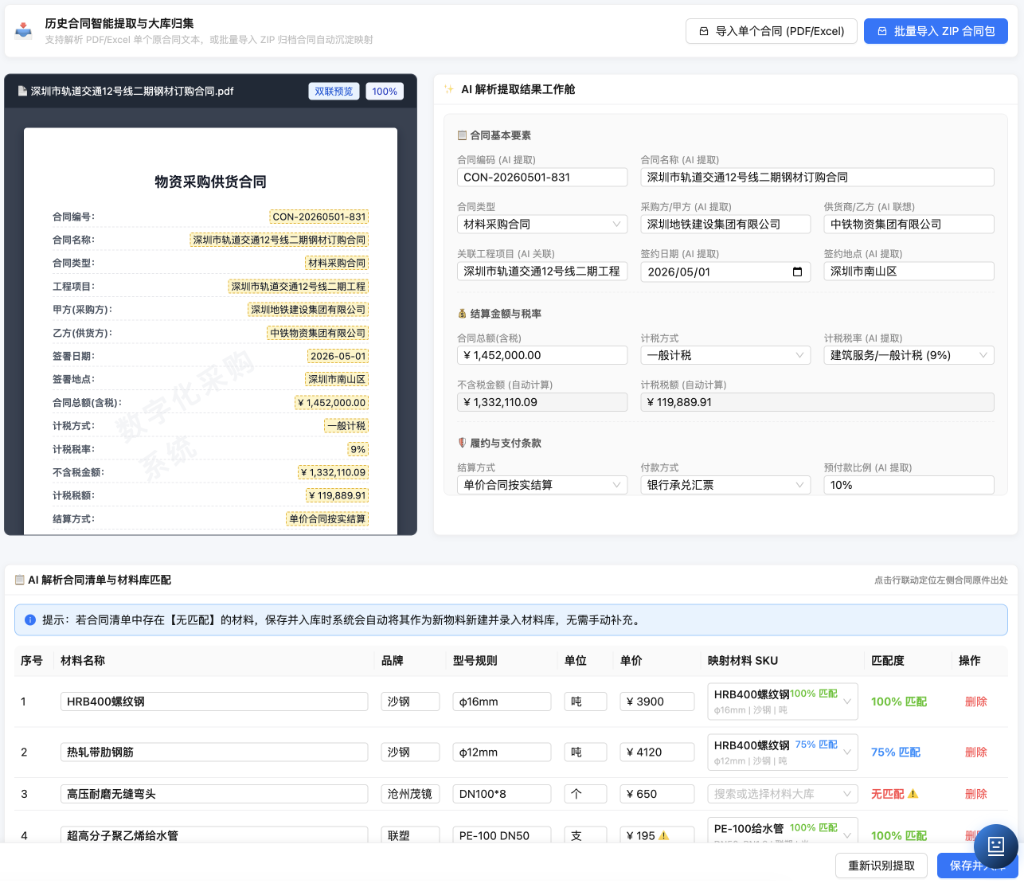Click the 型号规则 column header
Viewport: 1024px width, 881px height.
(x=475, y=661)
